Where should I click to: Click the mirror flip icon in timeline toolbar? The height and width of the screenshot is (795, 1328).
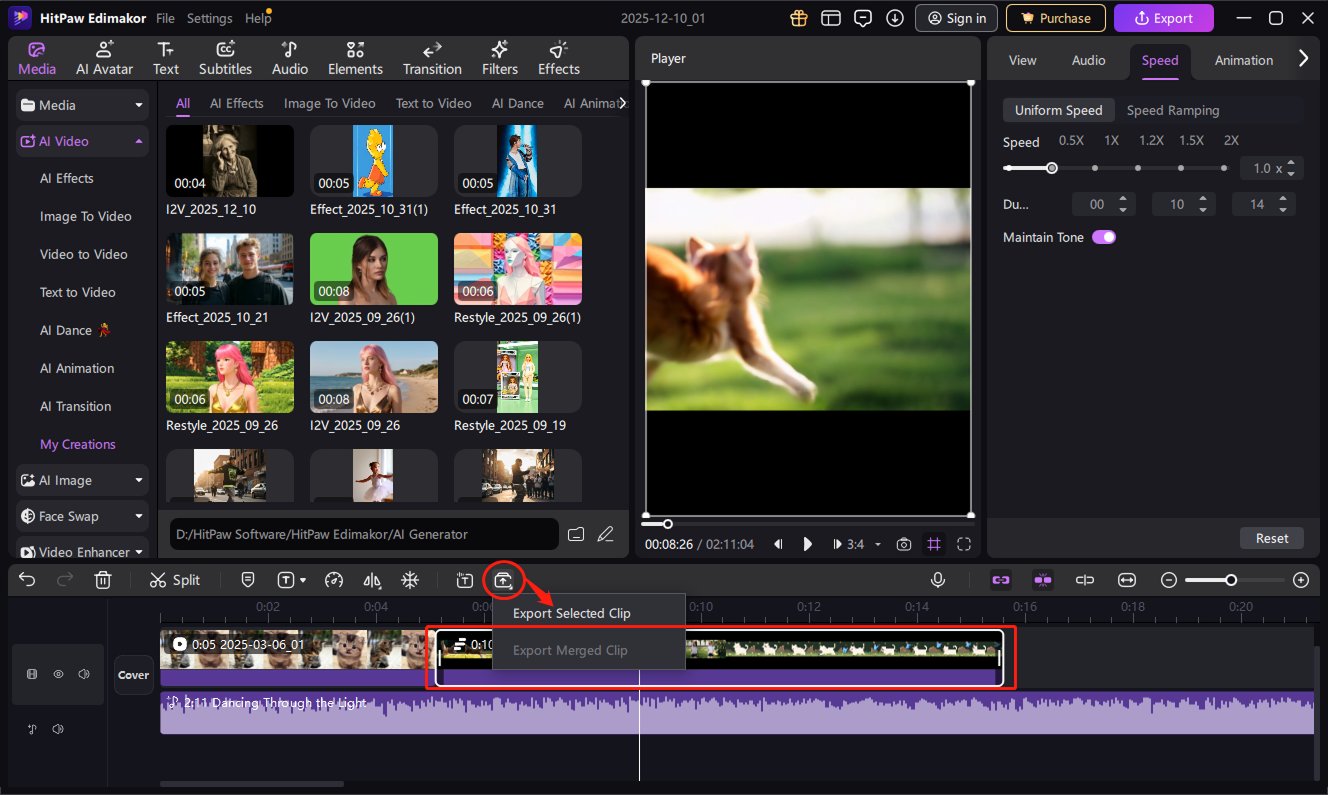(372, 580)
